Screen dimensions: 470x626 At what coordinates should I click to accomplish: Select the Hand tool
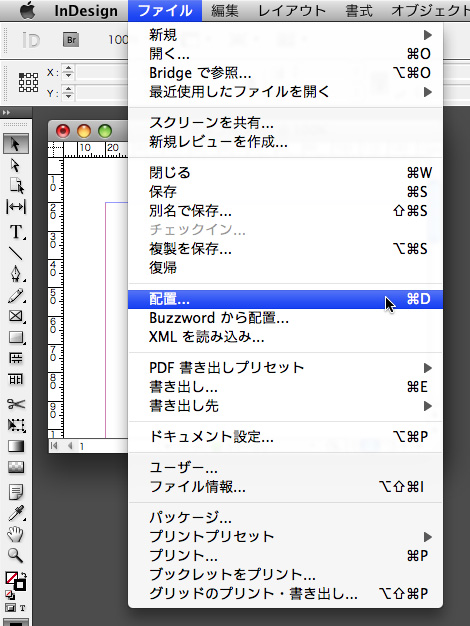(x=16, y=534)
